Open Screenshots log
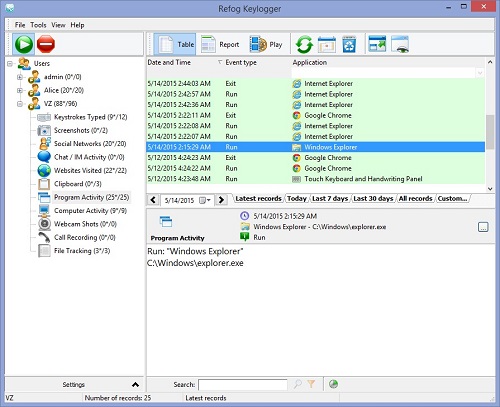This screenshot has height=407, width=500. click(x=81, y=130)
